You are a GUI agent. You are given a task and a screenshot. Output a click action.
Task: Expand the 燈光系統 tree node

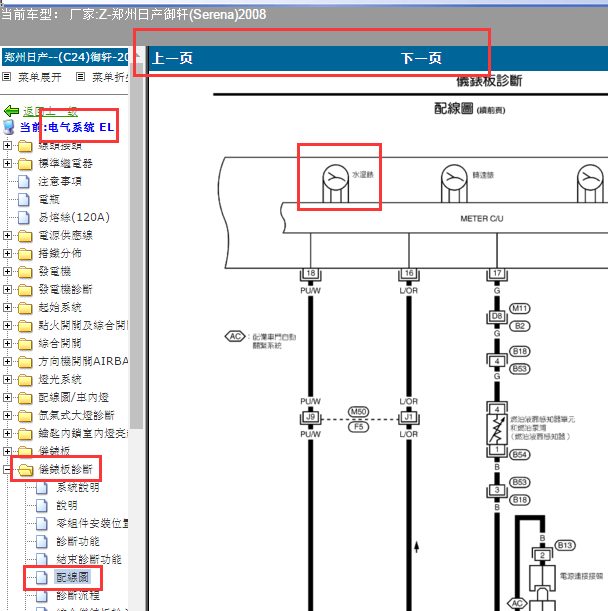7,379
